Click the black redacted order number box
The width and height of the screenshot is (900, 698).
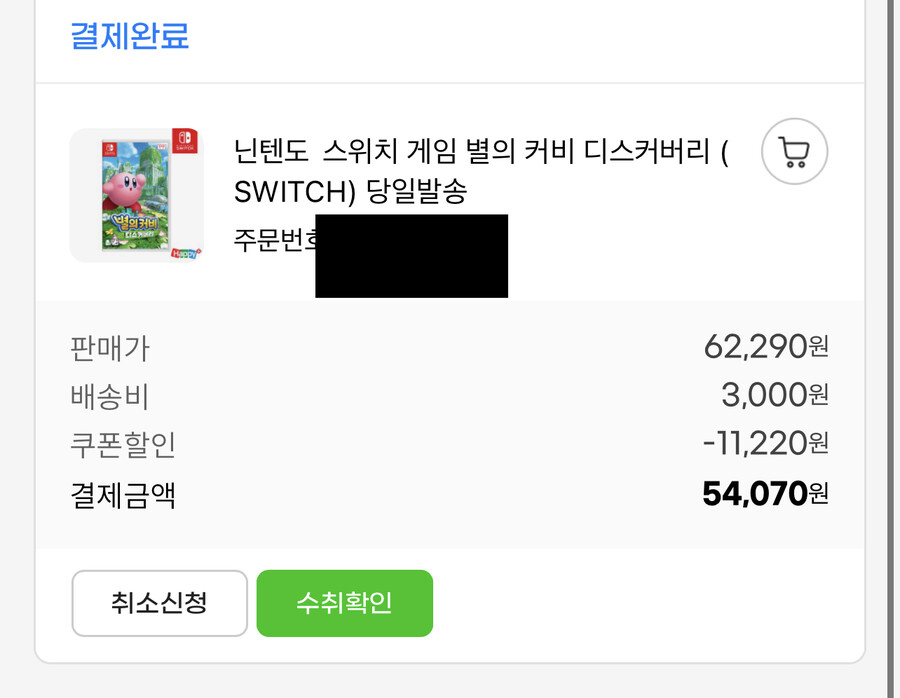tap(411, 256)
